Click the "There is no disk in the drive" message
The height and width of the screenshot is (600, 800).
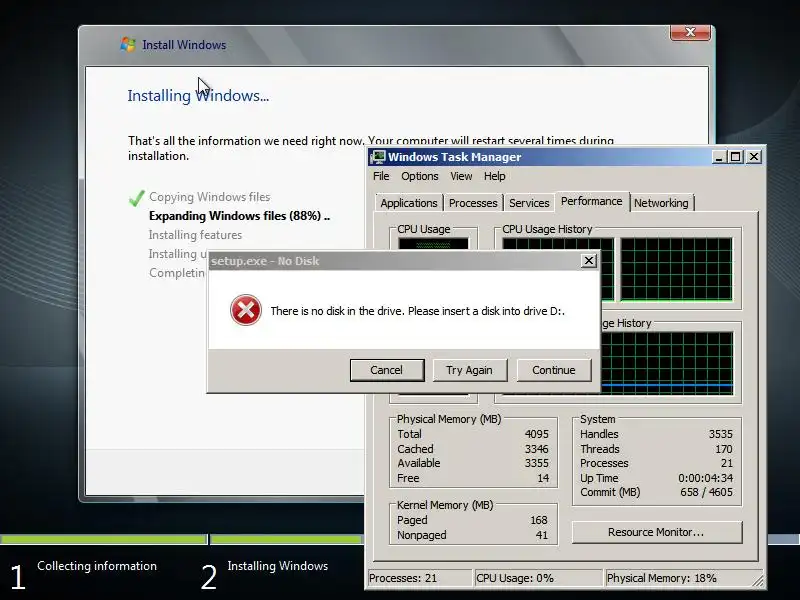(417, 311)
